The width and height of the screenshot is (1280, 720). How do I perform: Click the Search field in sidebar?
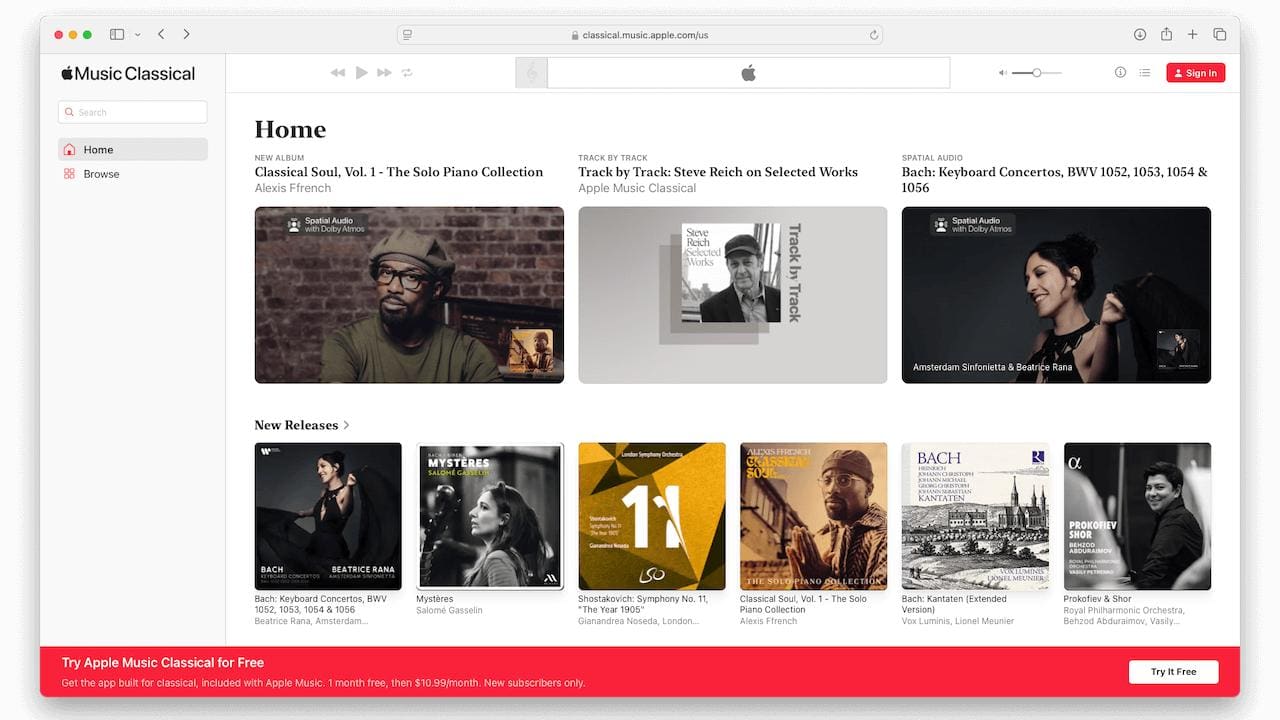pos(133,112)
